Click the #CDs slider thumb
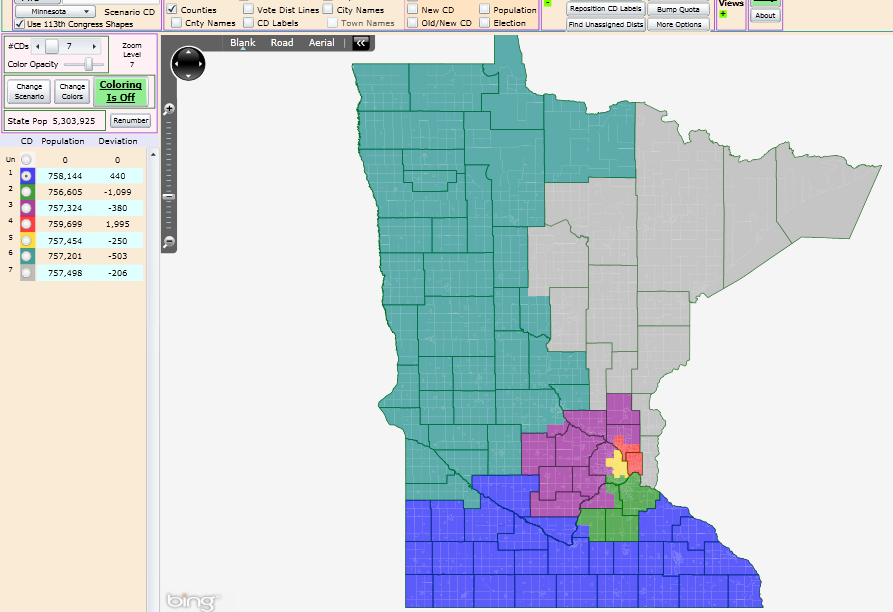This screenshot has width=893, height=612. pyautogui.click(x=52, y=47)
